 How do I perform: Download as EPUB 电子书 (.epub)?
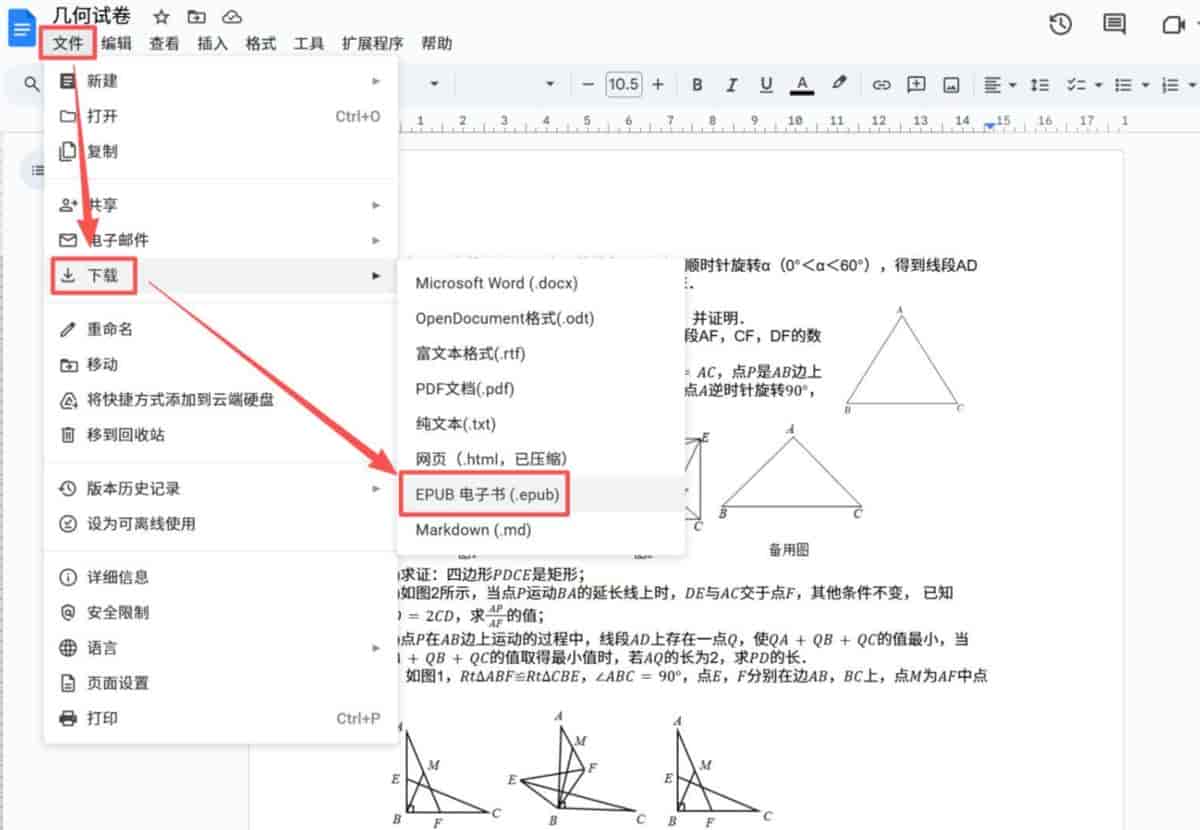(x=541, y=494)
